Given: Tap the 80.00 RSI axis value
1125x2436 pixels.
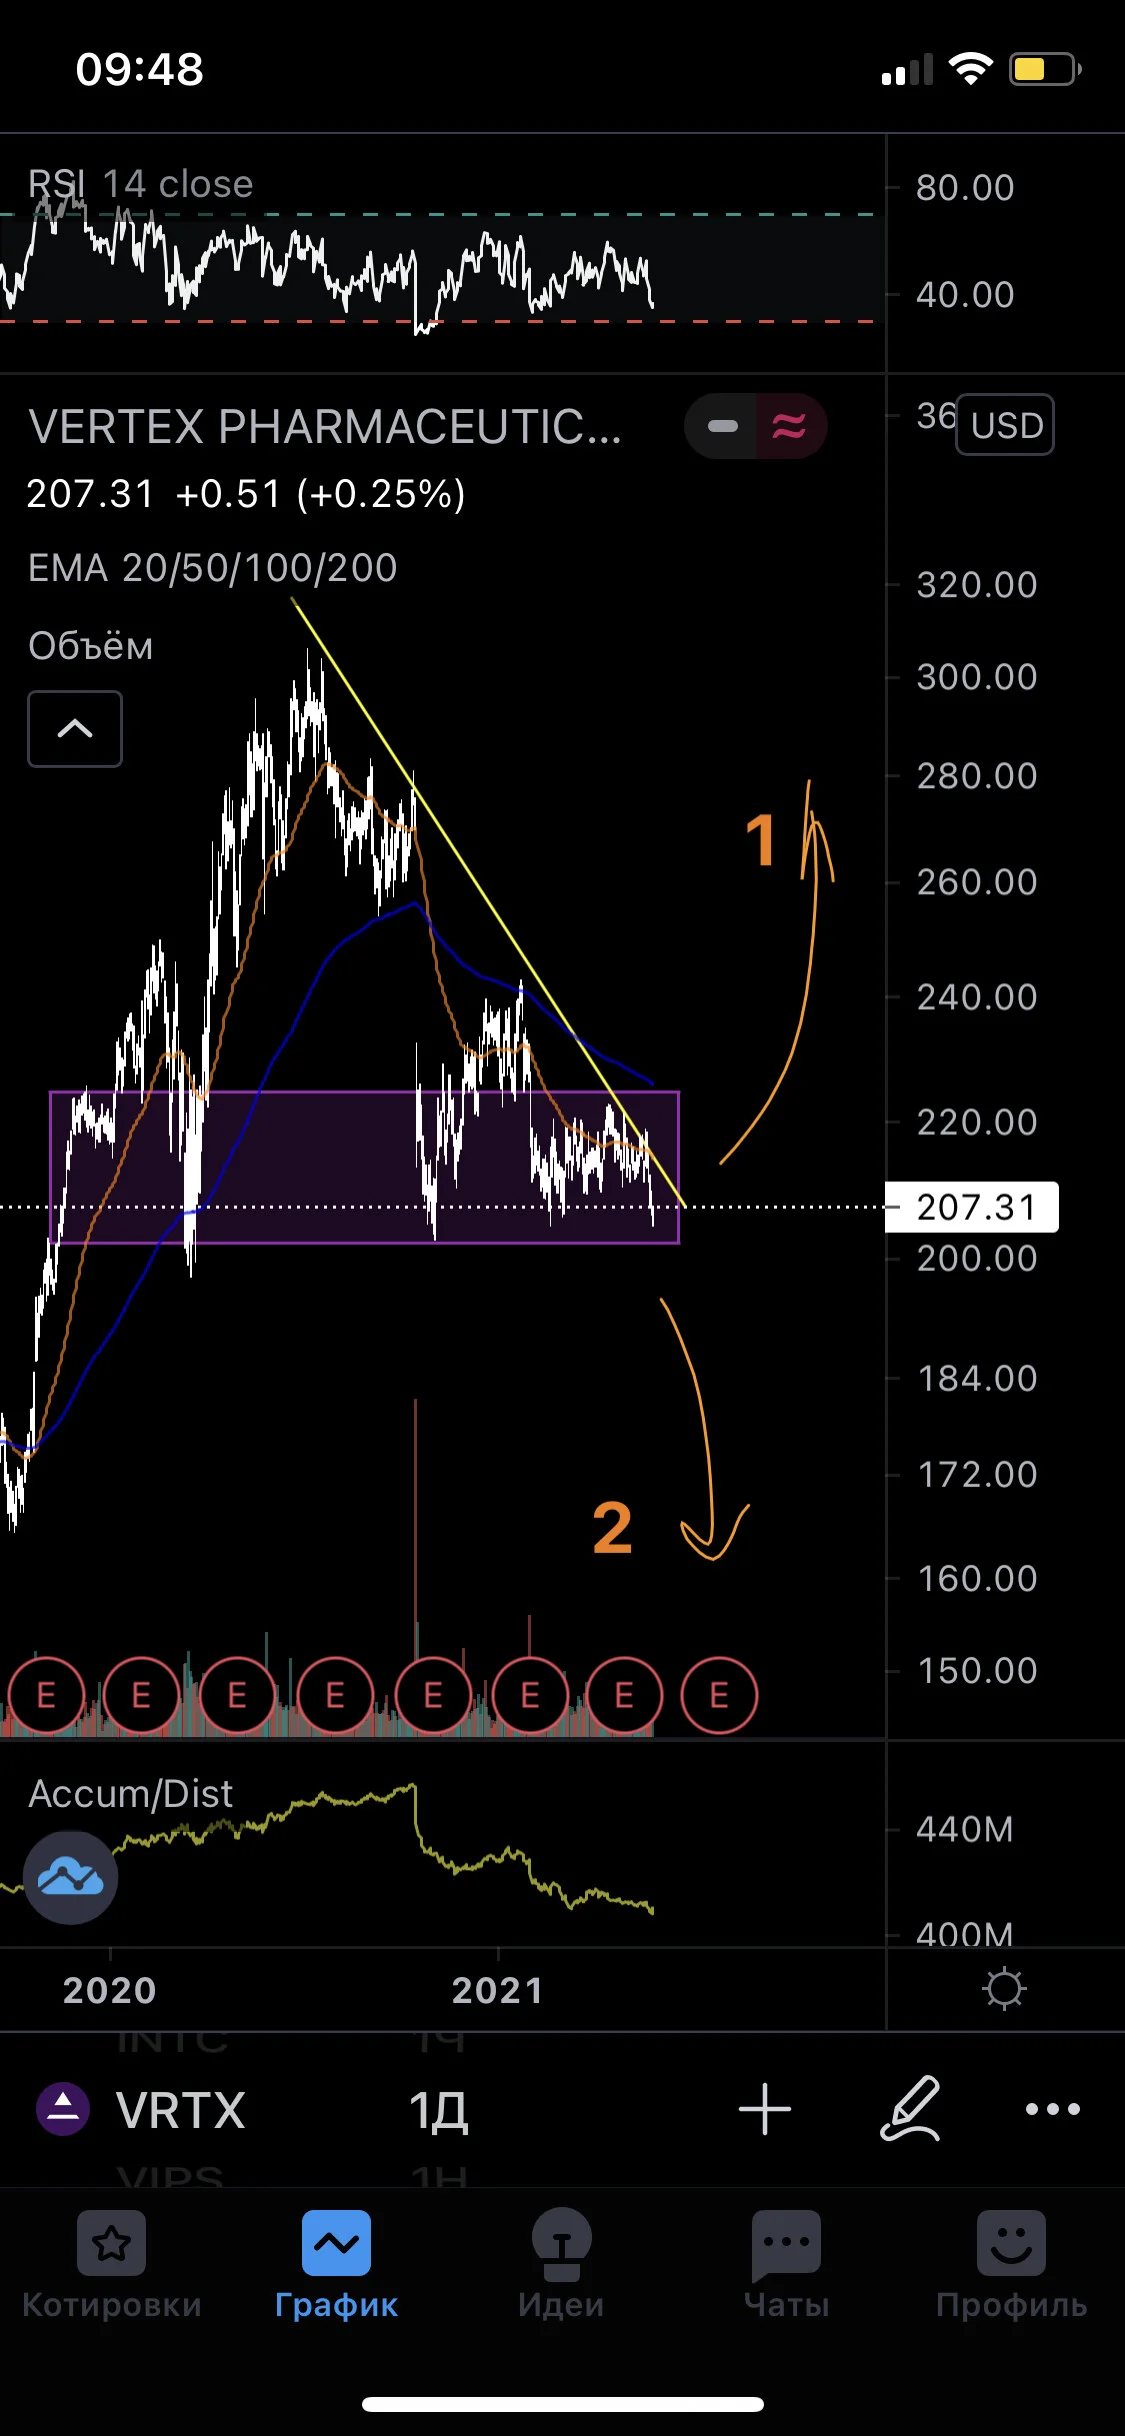Looking at the screenshot, I should (x=965, y=188).
